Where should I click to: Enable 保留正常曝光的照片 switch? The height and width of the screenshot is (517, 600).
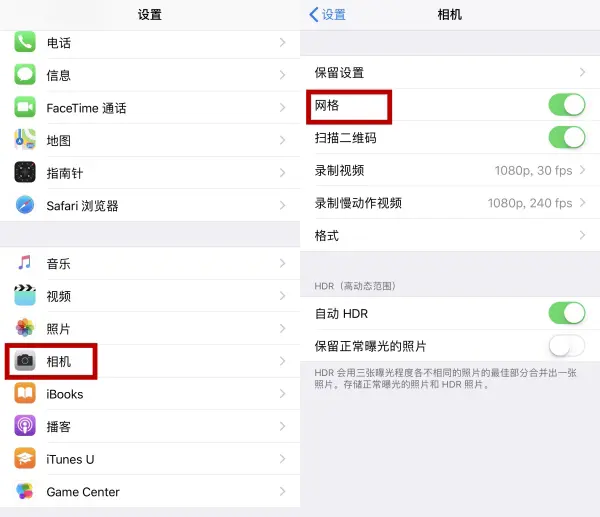567,346
